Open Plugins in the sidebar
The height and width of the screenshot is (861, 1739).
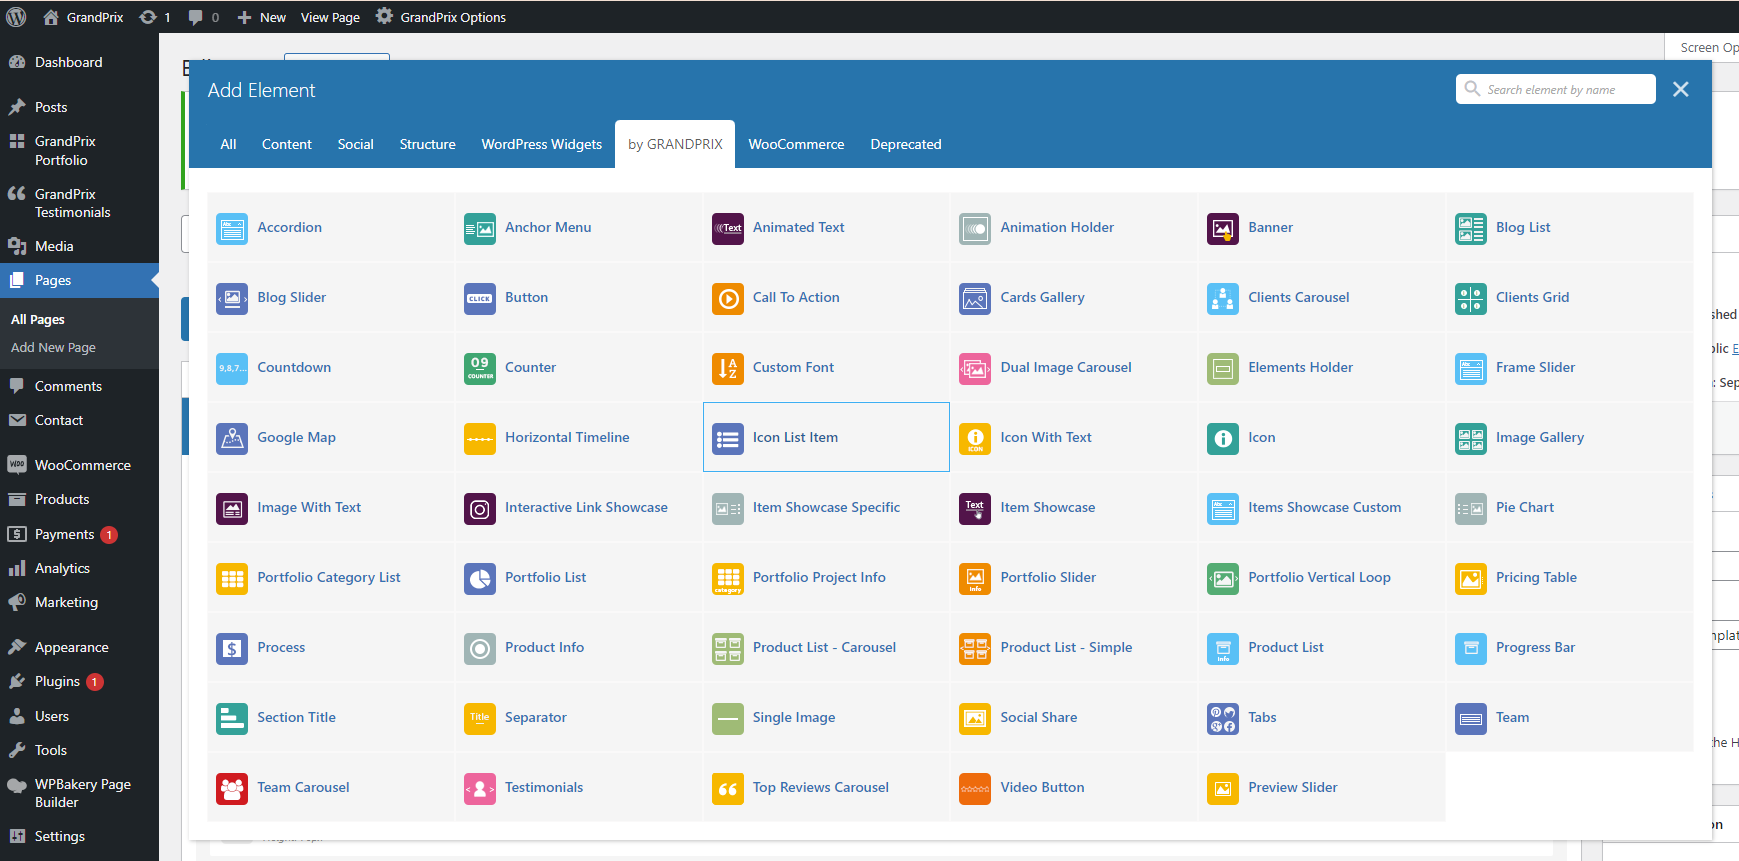(x=79, y=681)
